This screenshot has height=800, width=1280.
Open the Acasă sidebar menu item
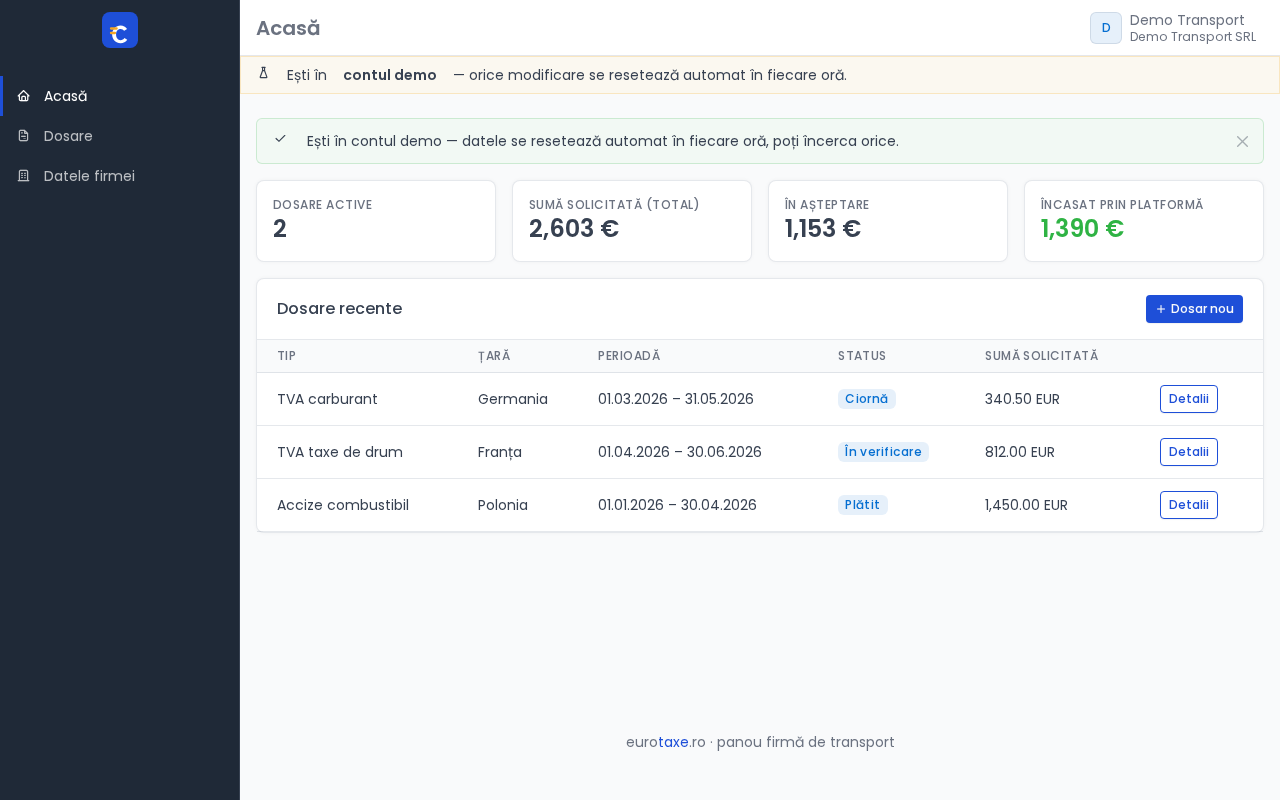[x=120, y=96]
